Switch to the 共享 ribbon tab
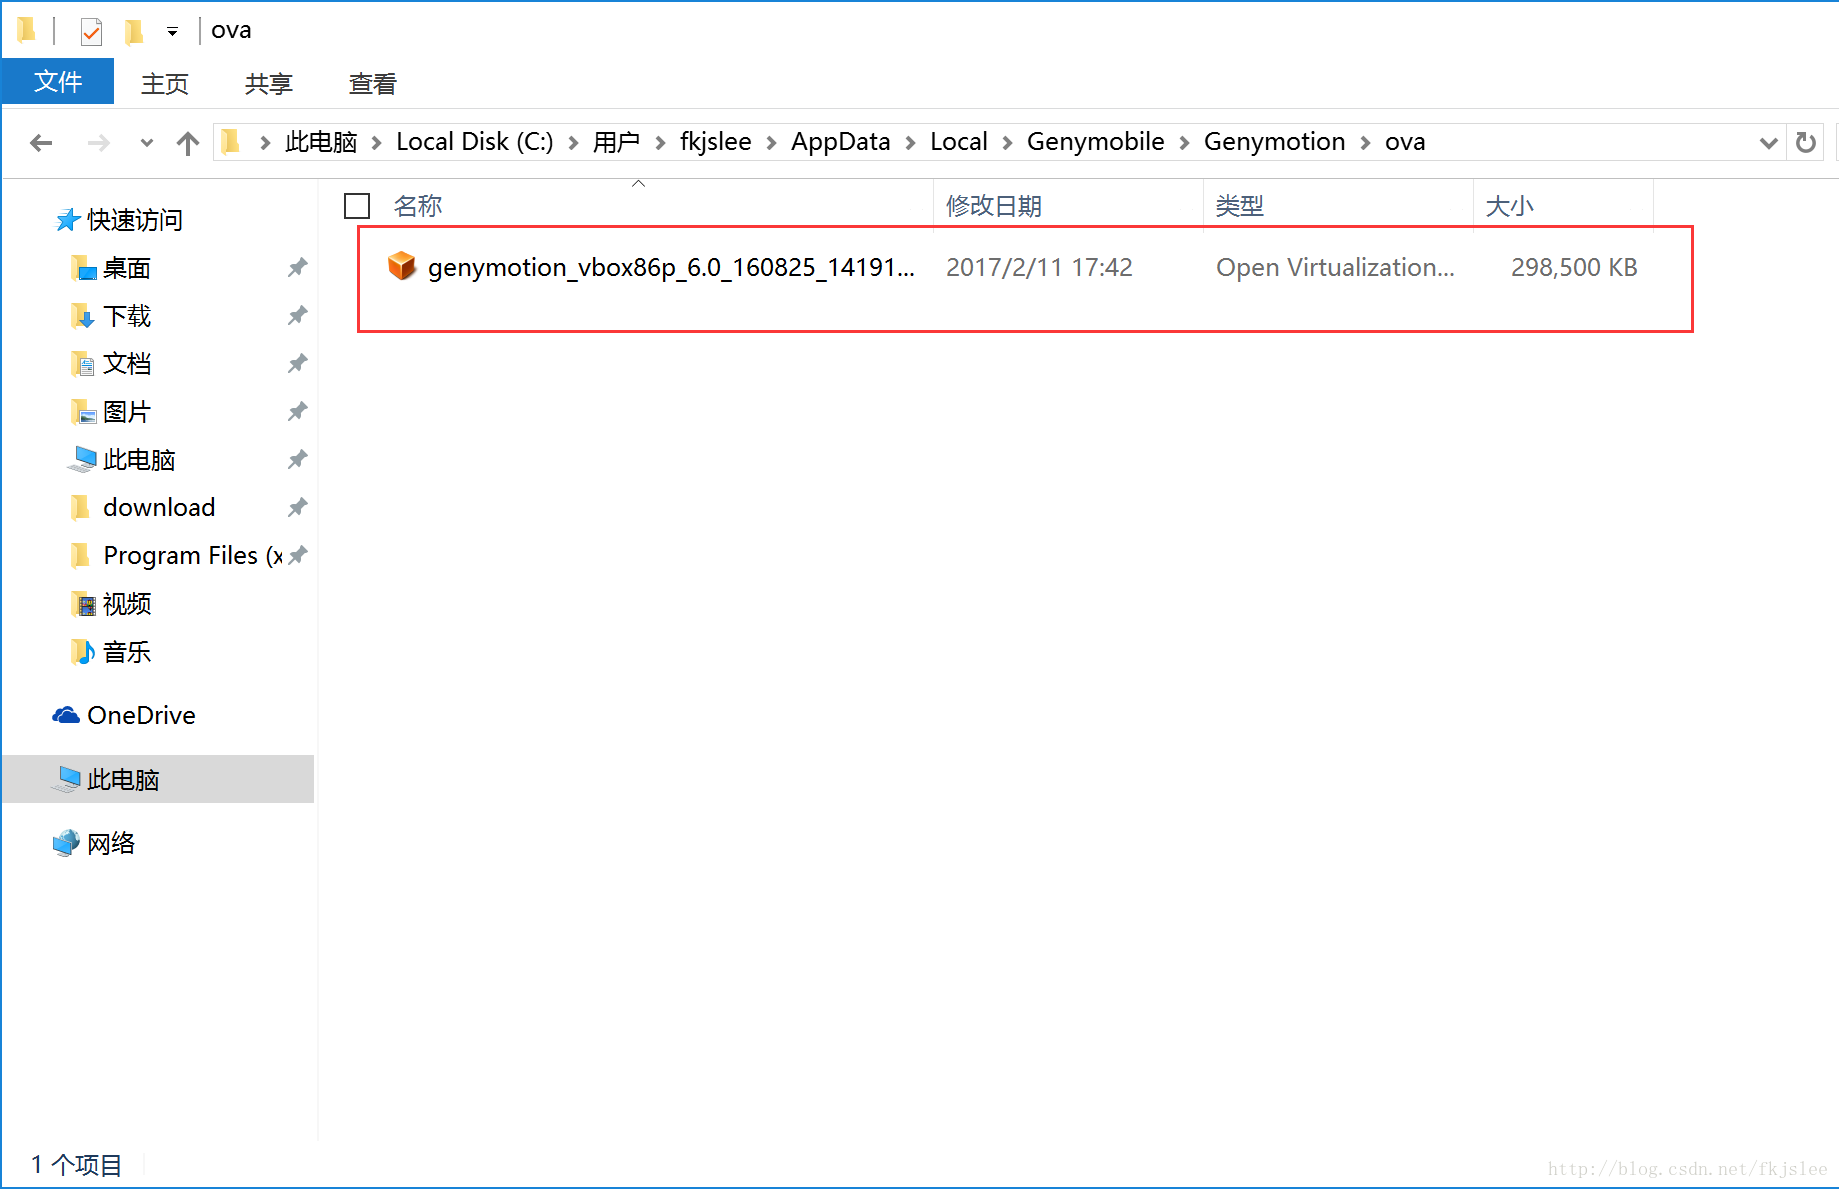Screen dimensions: 1839x1189 pyautogui.click(x=269, y=84)
